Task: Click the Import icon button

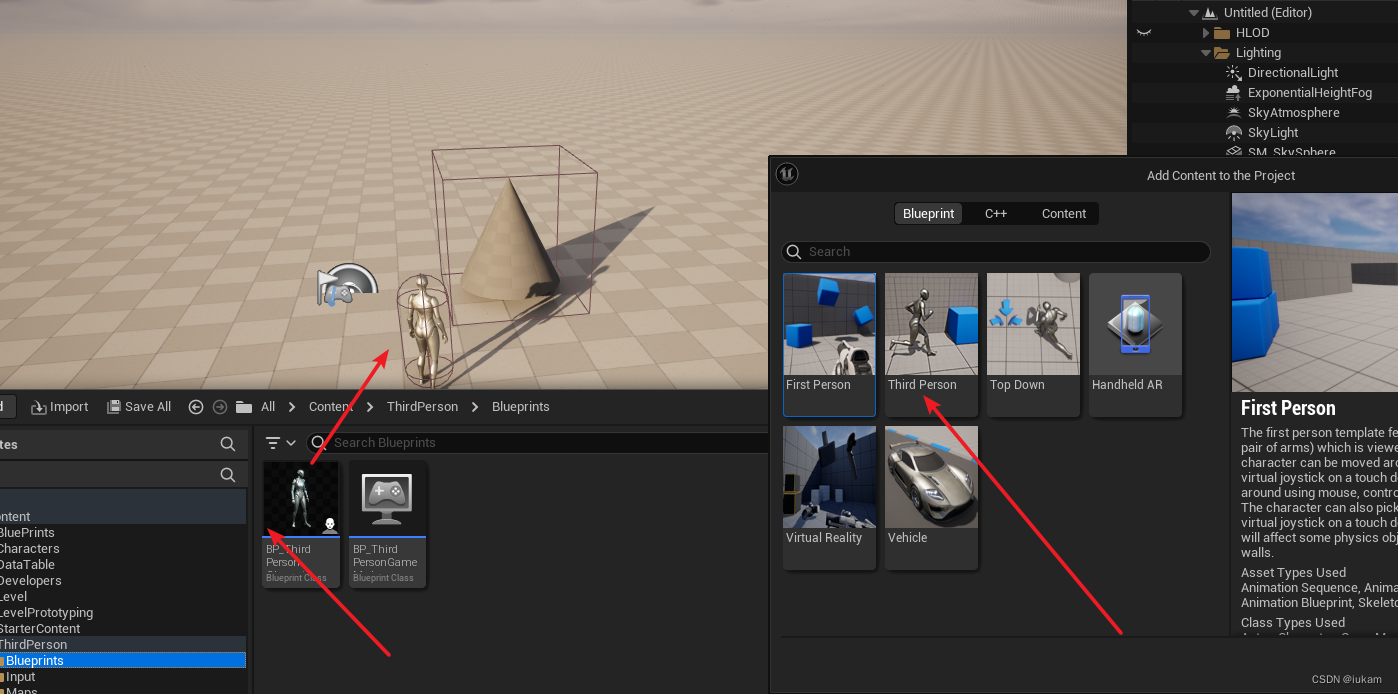Action: pyautogui.click(x=39, y=407)
